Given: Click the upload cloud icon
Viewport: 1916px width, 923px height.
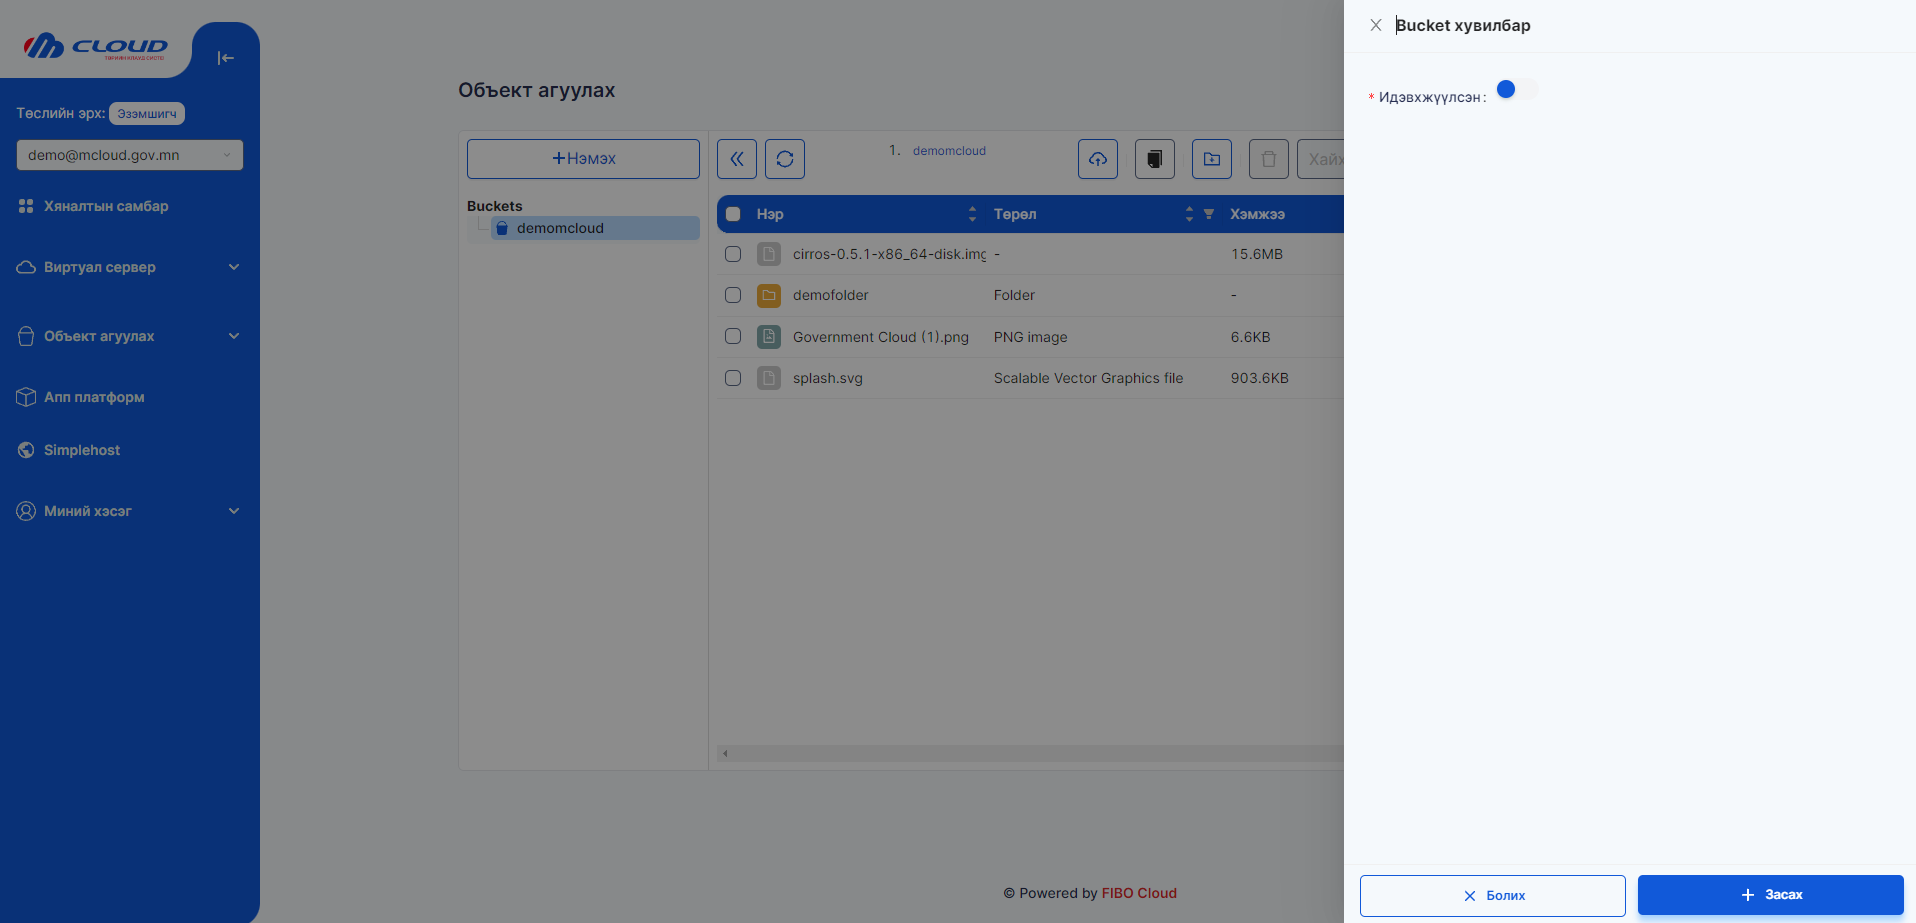Looking at the screenshot, I should (x=1097, y=159).
